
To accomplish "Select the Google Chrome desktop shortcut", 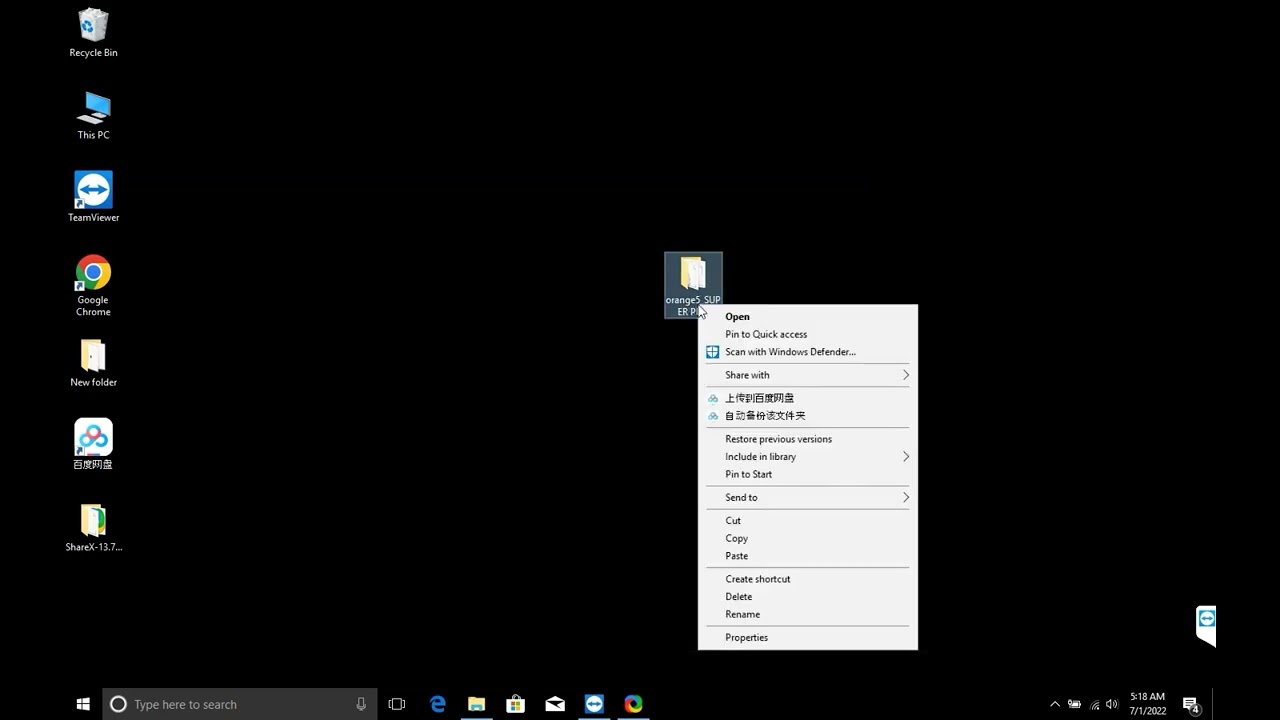I will 93,285.
